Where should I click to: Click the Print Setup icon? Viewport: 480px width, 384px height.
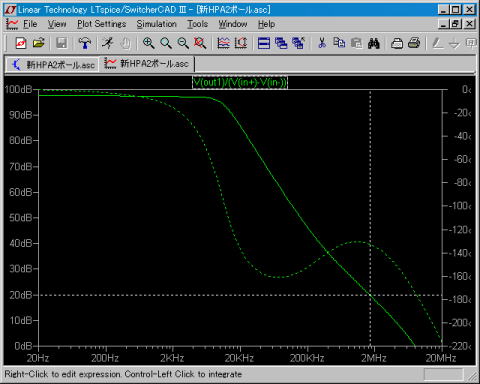[397, 43]
